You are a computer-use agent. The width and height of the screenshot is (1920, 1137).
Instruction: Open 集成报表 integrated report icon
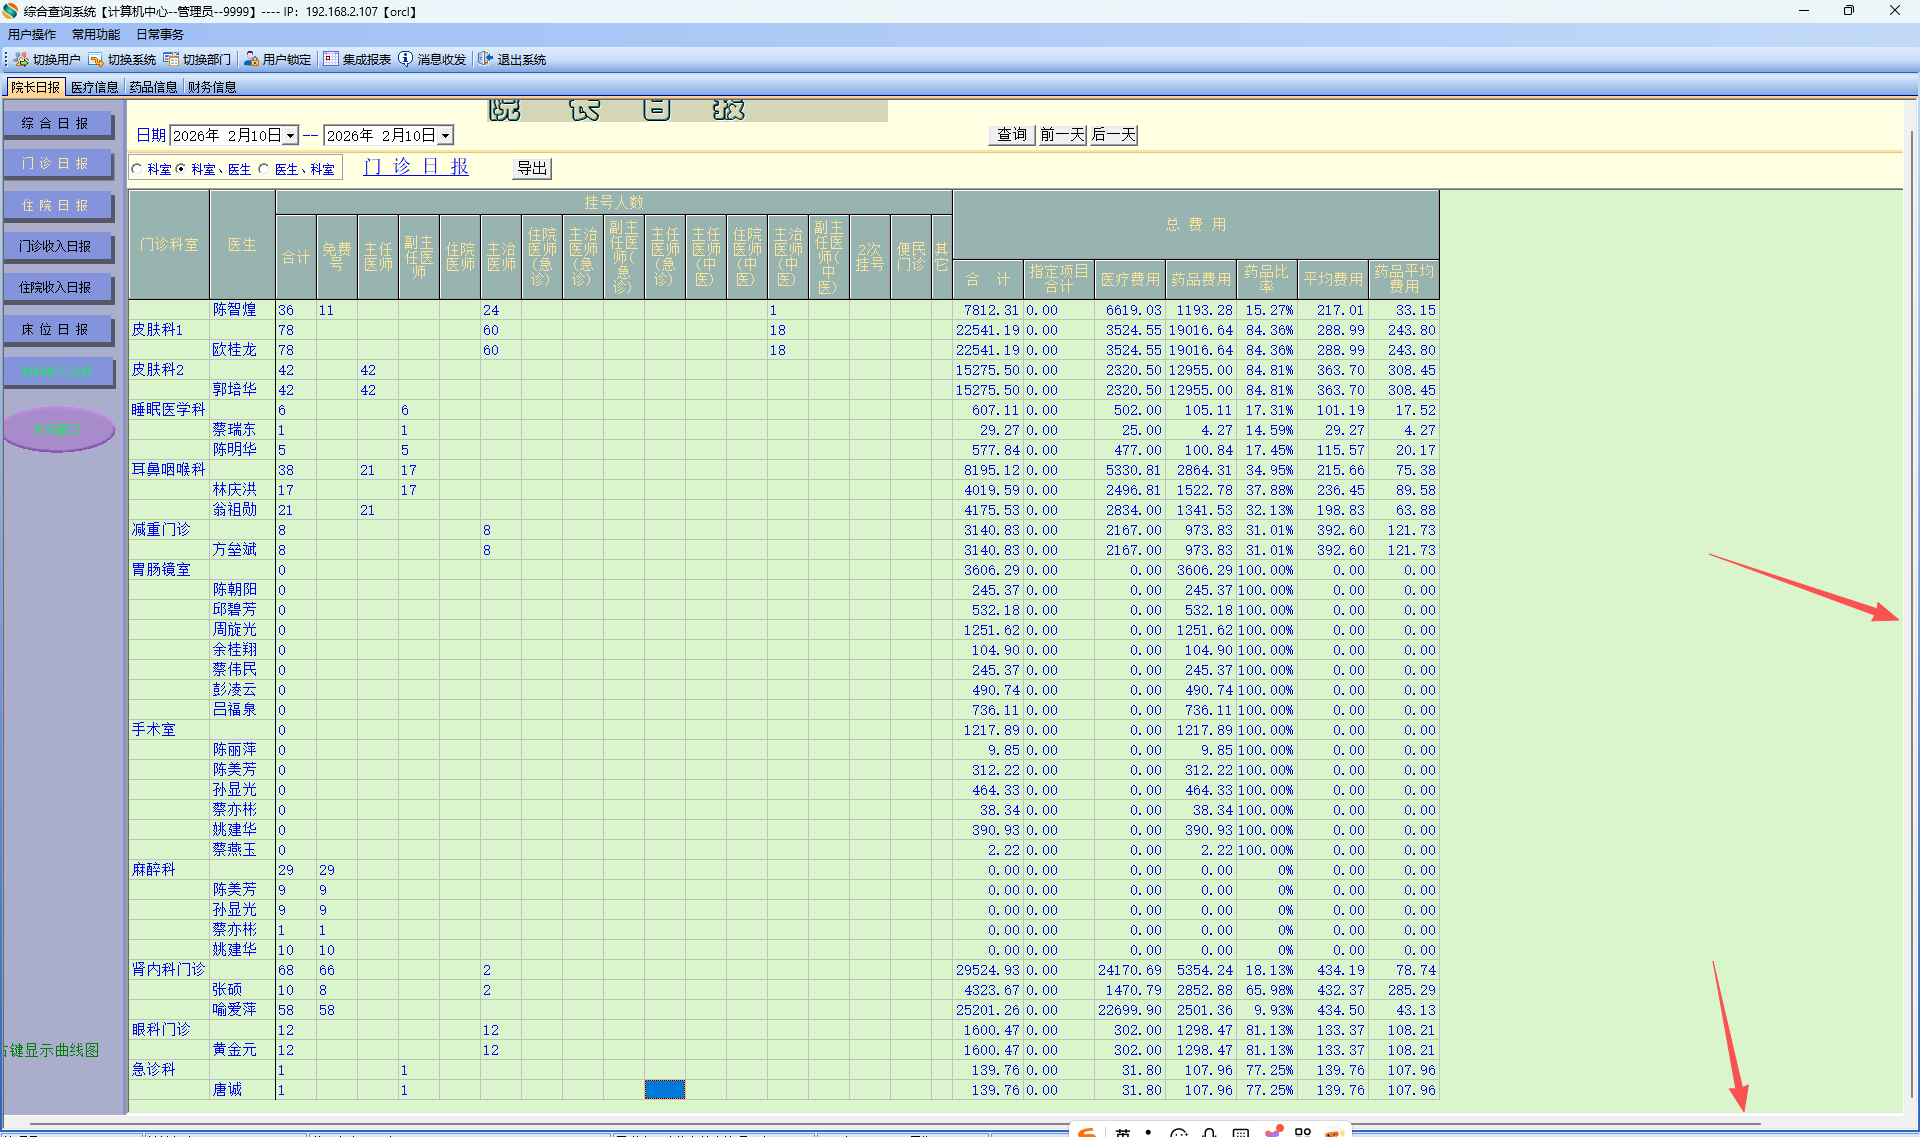pos(331,60)
